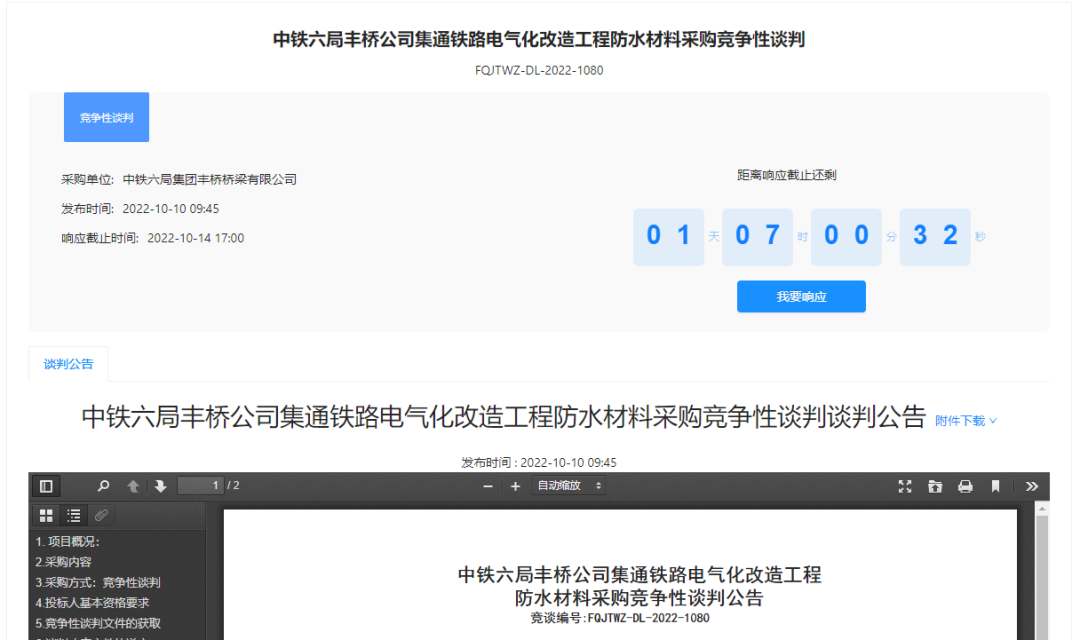The width and height of the screenshot is (1080, 640).
Task: Open outline item 3.采购方式: 竞争性谈判
Action: [98, 582]
